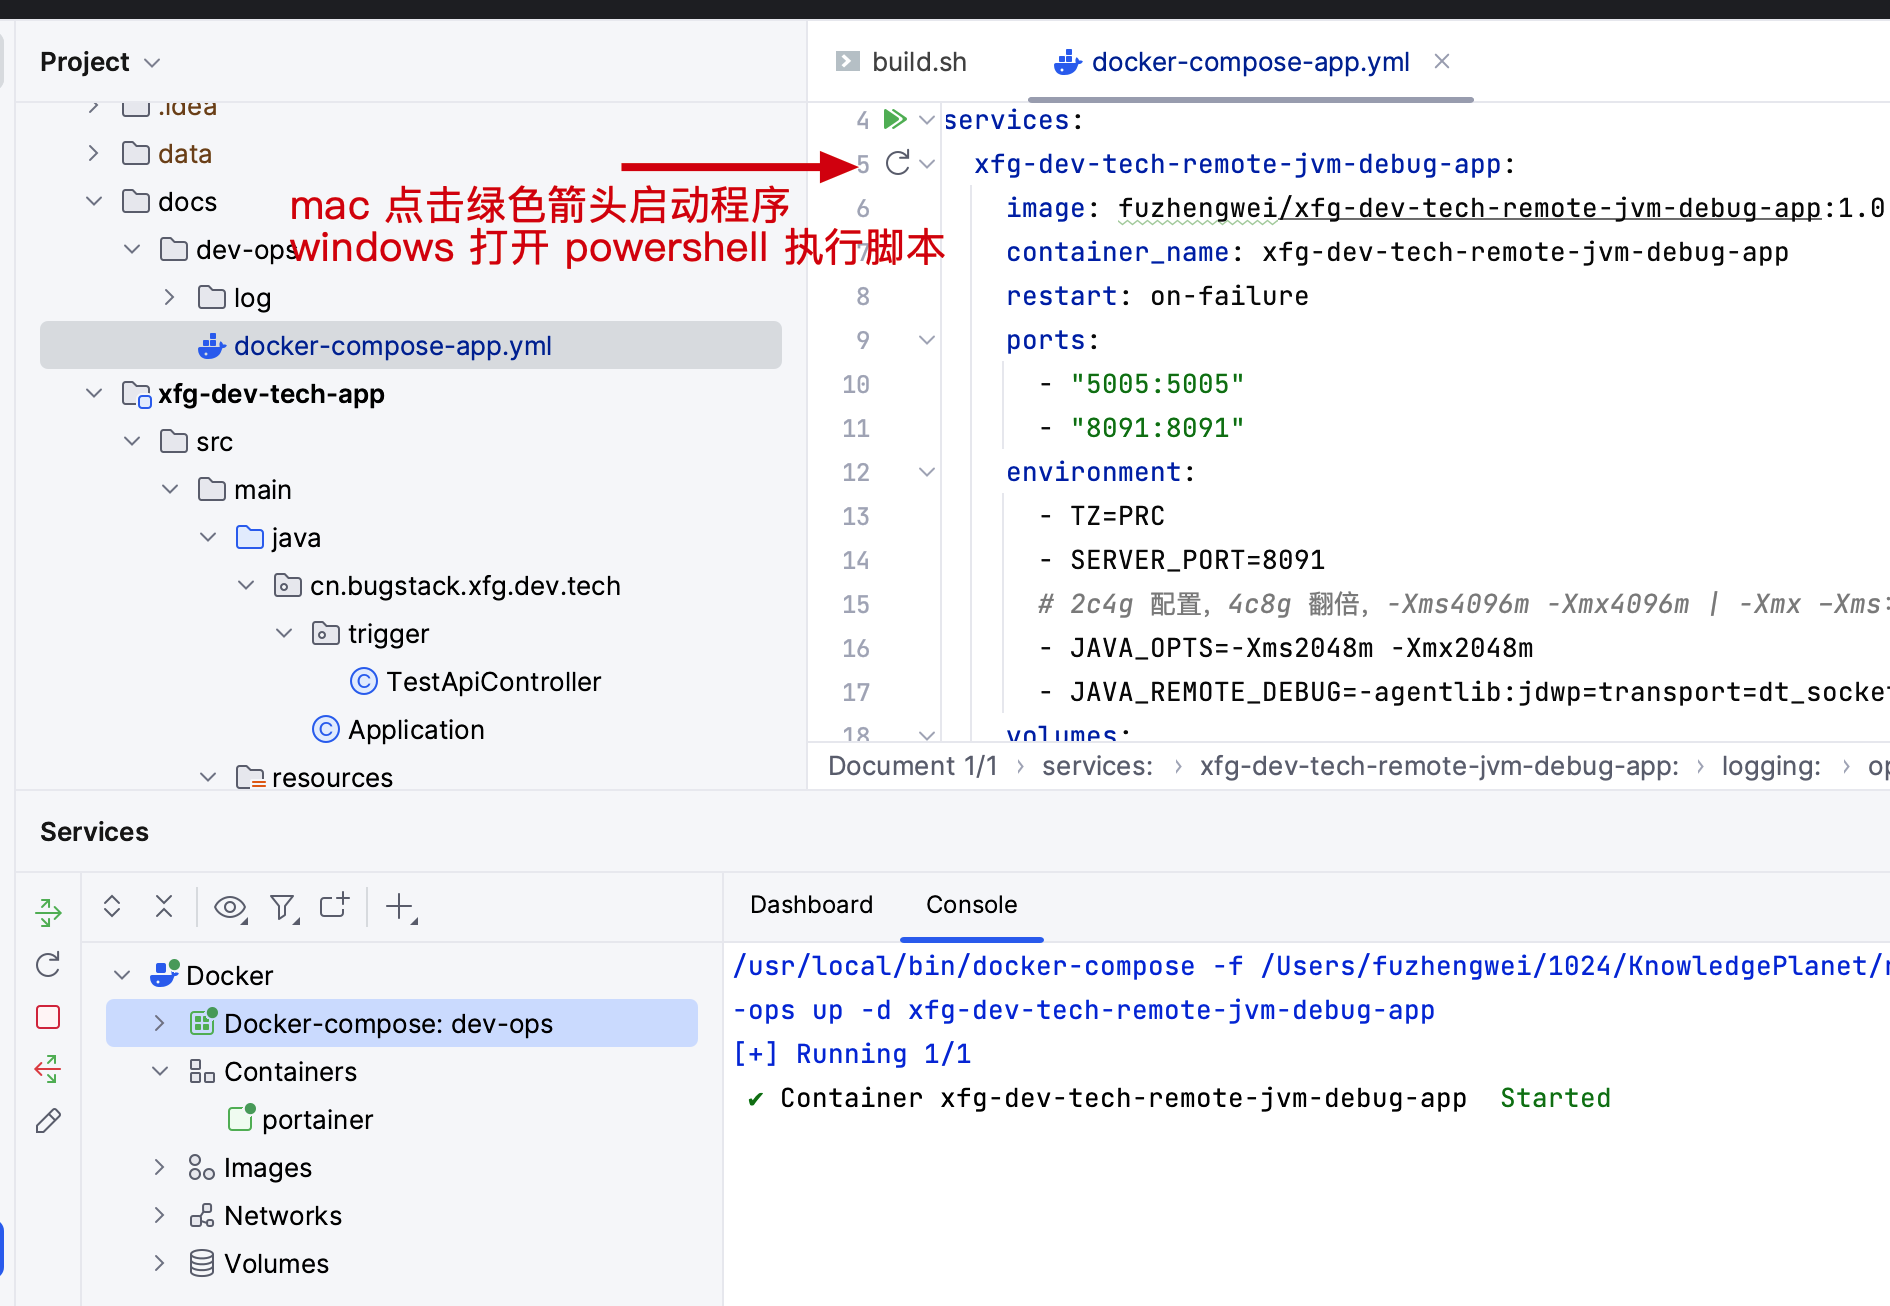Collapse the ports section fold arrow
Image resolution: width=1890 pixels, height=1306 pixels.
(x=927, y=340)
